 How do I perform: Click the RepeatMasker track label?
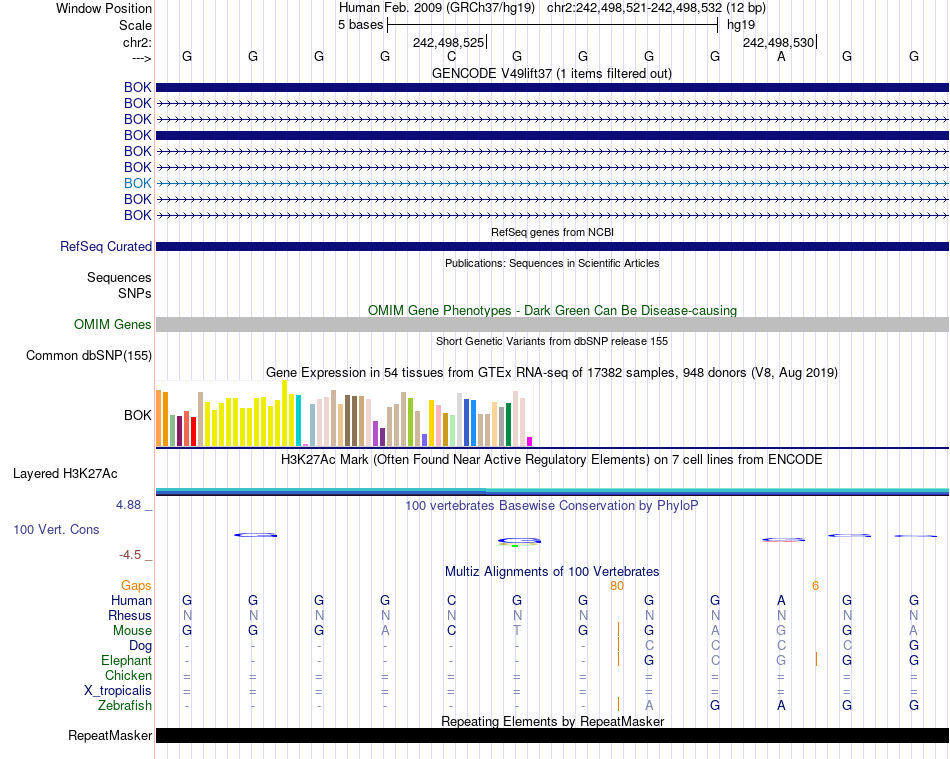[x=110, y=735]
